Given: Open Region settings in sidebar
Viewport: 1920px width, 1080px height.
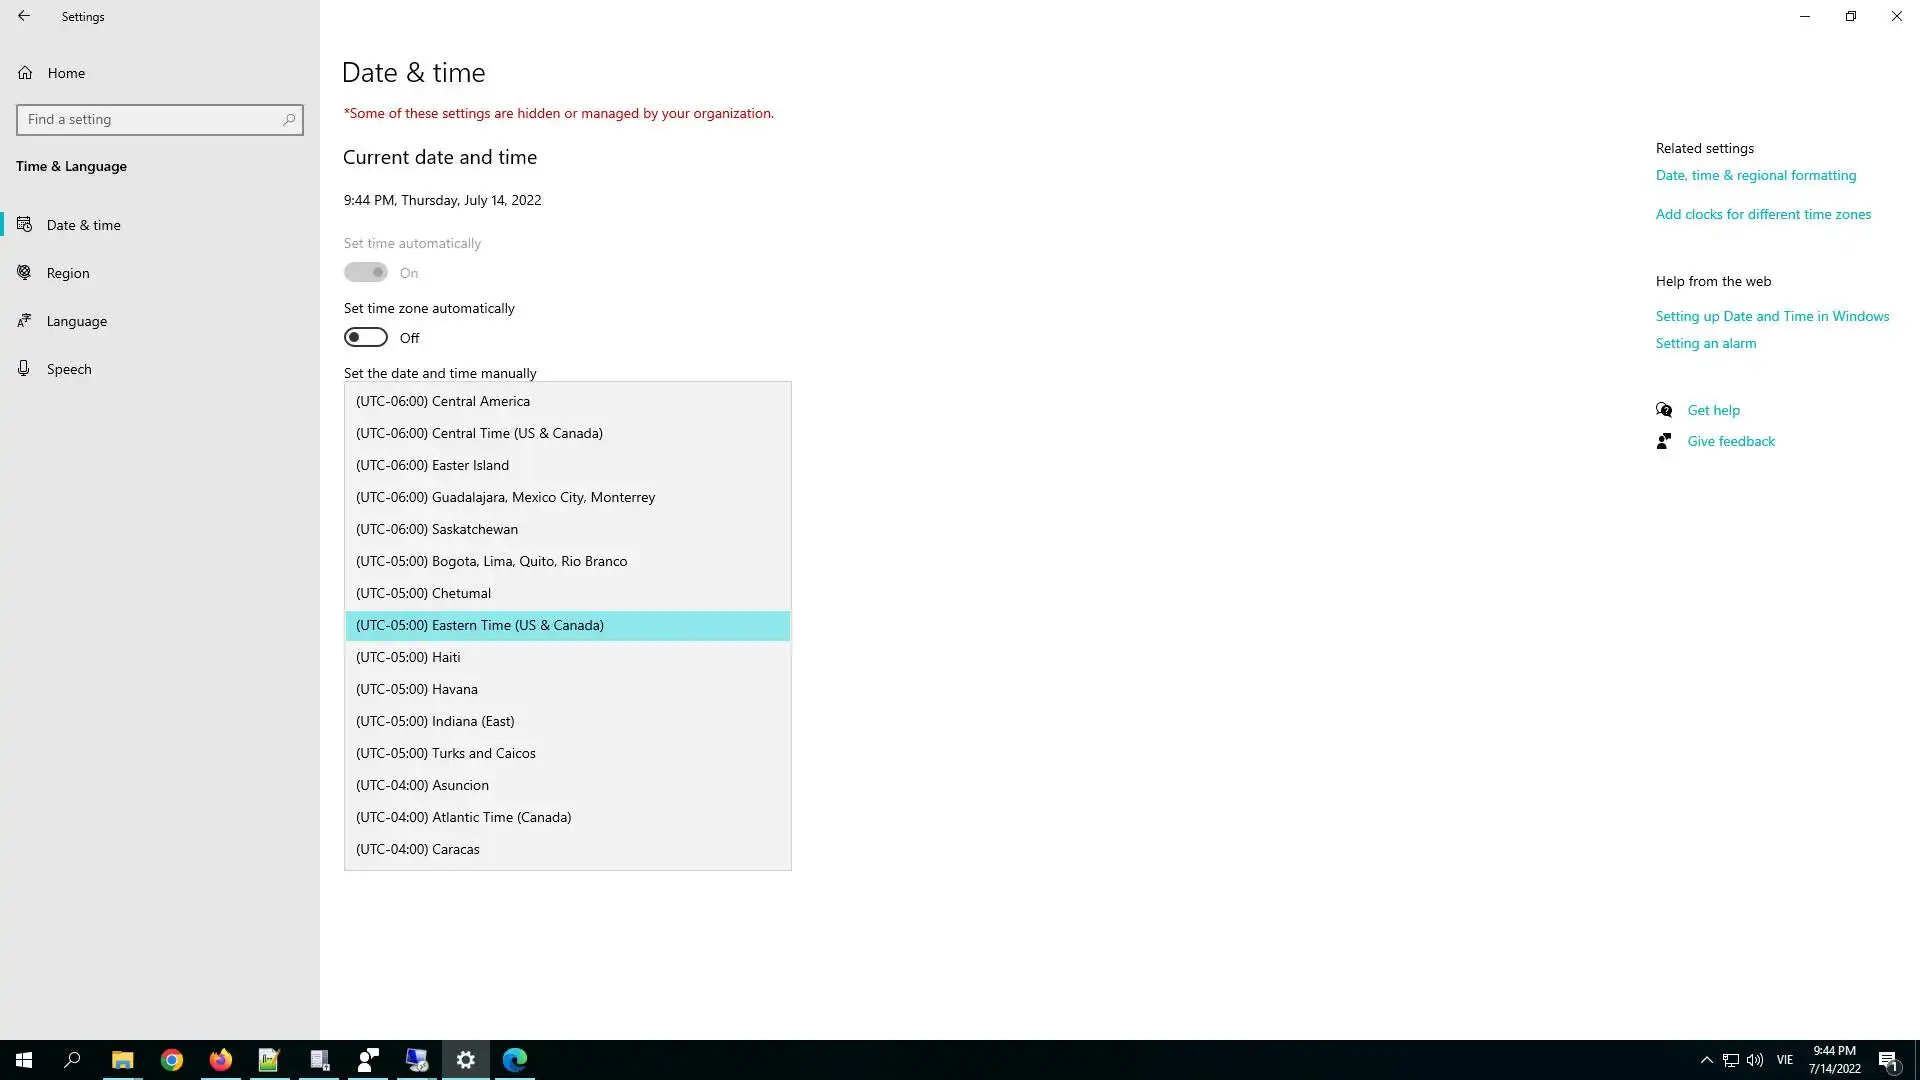Looking at the screenshot, I should point(68,273).
